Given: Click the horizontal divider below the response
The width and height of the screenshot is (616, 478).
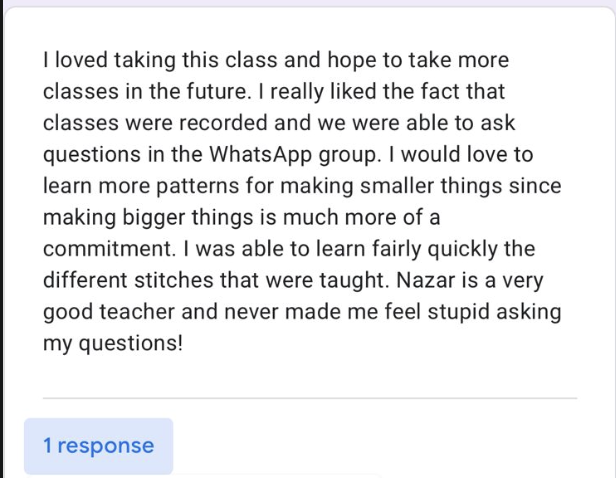Looking at the screenshot, I should click(310, 398).
